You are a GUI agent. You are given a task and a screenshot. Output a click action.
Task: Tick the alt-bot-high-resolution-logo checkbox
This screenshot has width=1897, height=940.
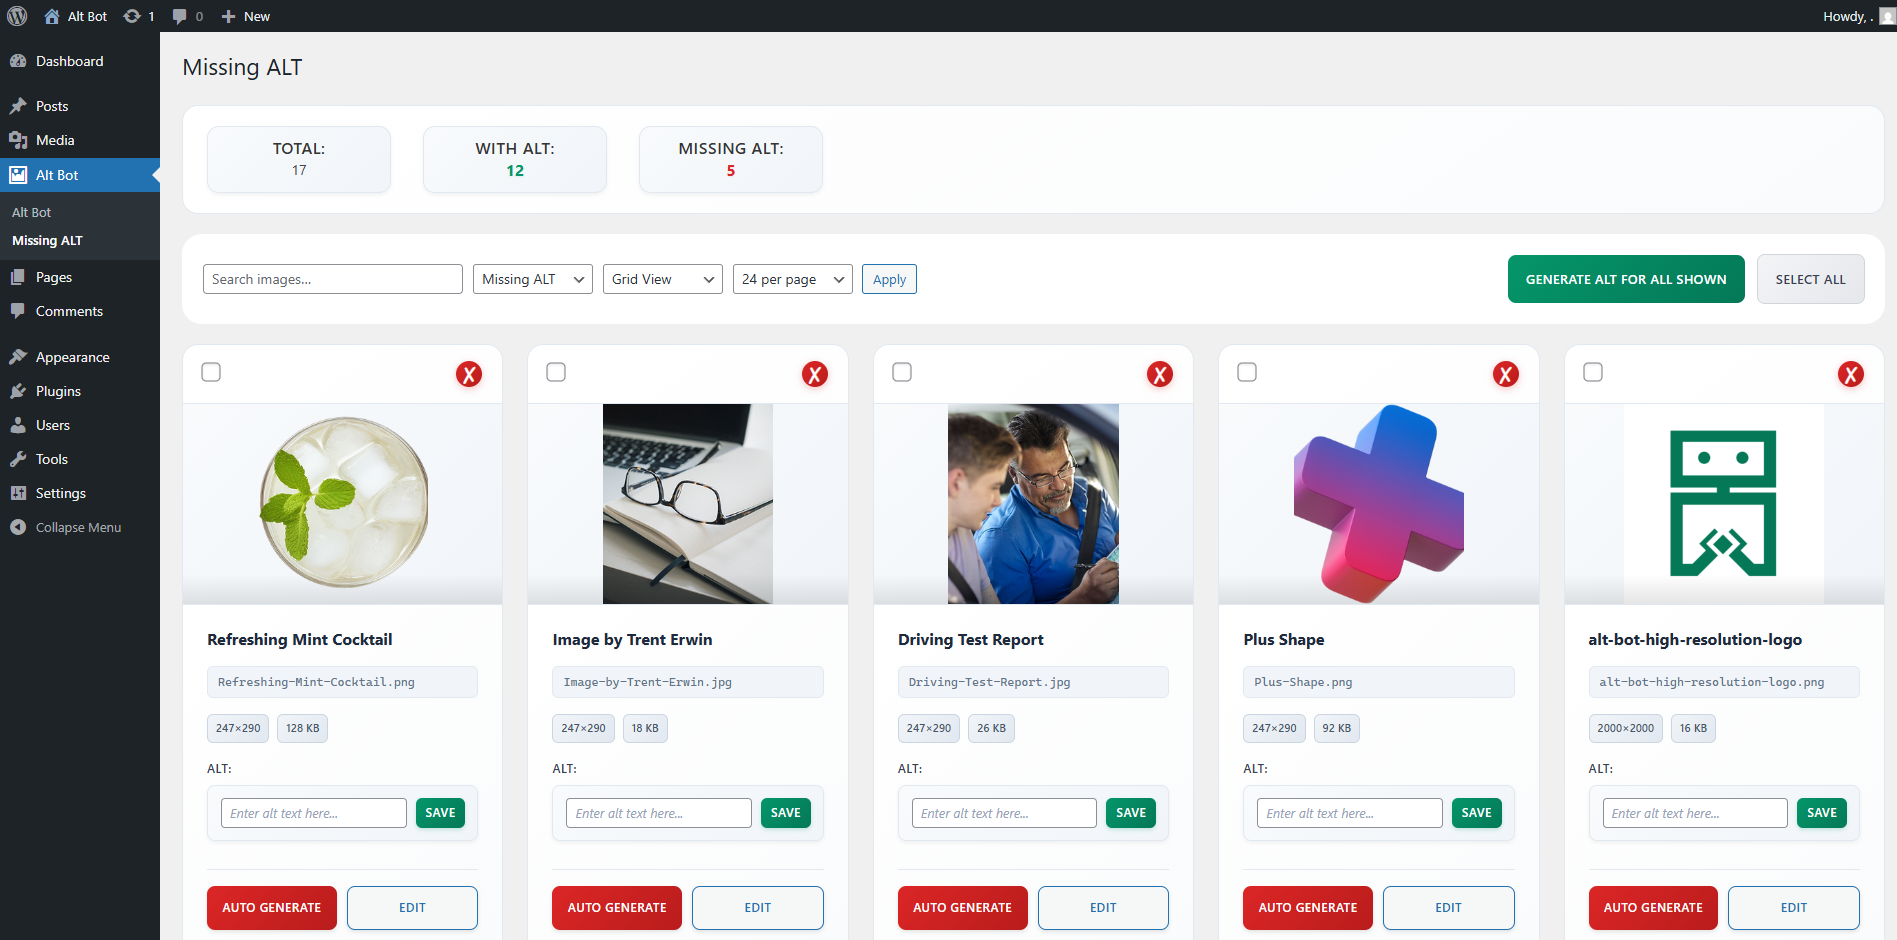tap(1592, 371)
